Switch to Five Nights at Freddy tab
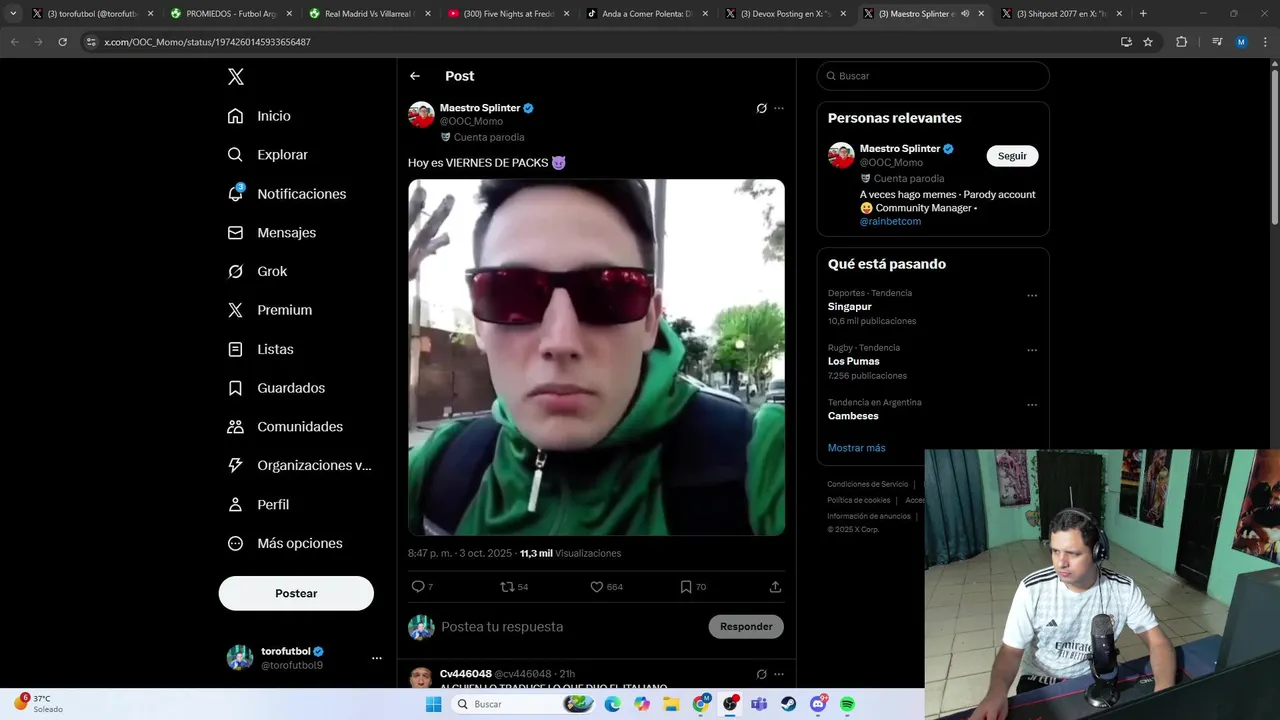The image size is (1280, 720). [508, 14]
